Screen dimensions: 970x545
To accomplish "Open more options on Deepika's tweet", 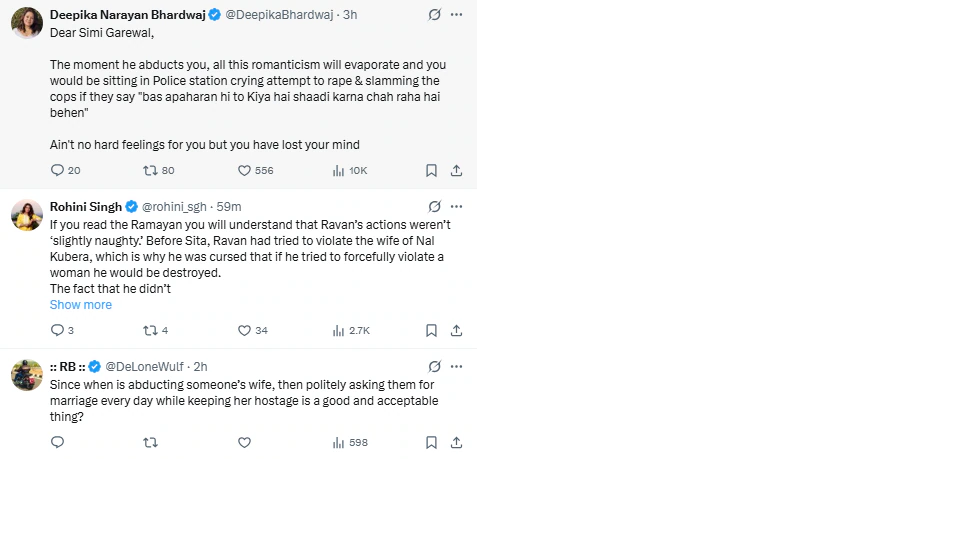I will click(456, 15).
